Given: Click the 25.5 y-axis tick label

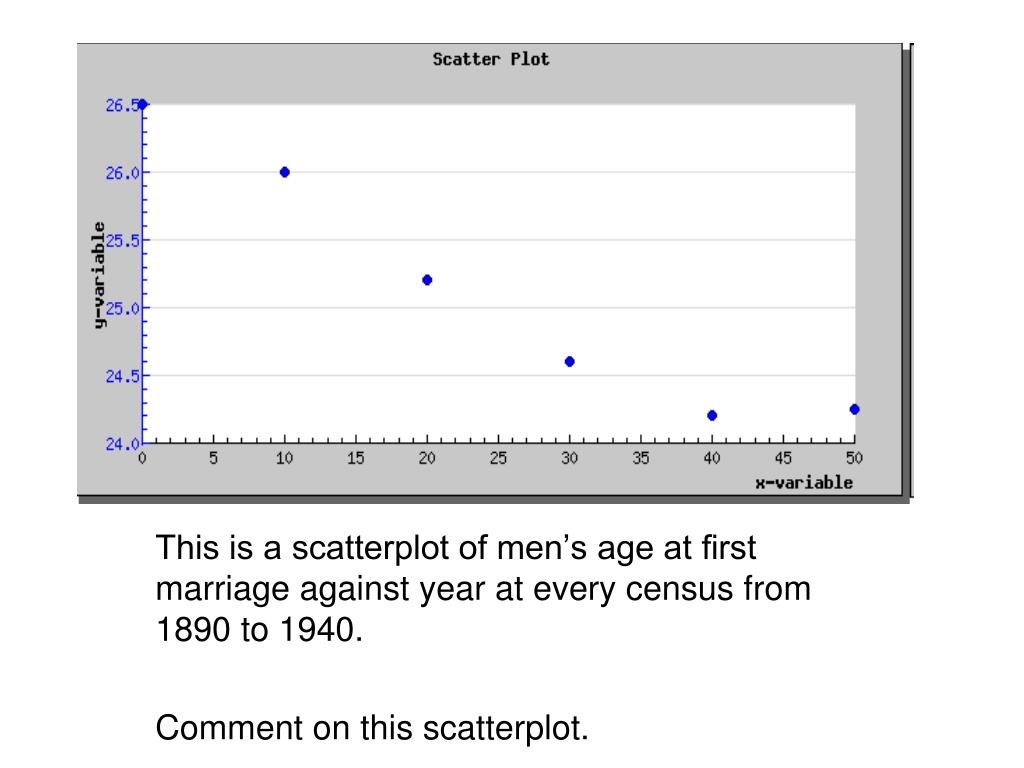Looking at the screenshot, I should 123,241.
